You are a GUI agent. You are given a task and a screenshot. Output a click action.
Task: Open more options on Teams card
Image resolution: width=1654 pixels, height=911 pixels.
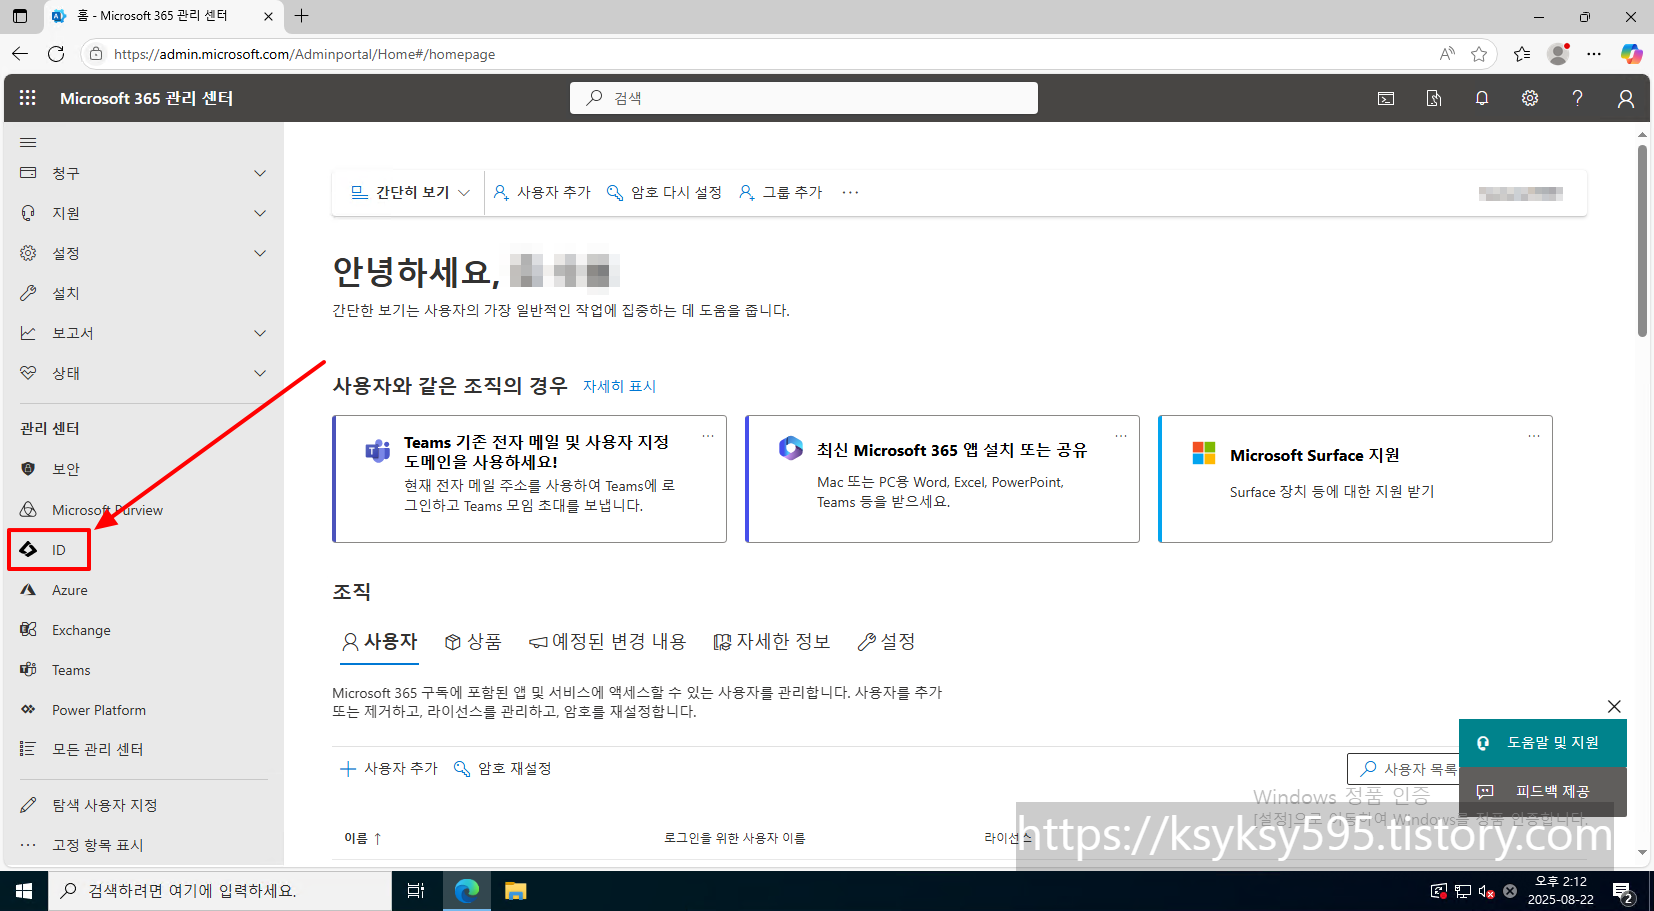pyautogui.click(x=708, y=436)
